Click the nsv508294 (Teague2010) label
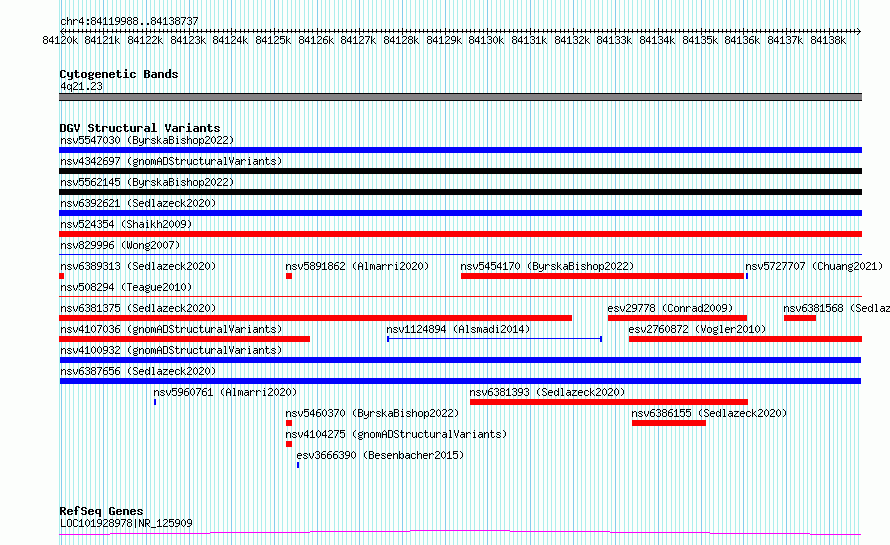Screen dimensions: 890x545 [126, 287]
